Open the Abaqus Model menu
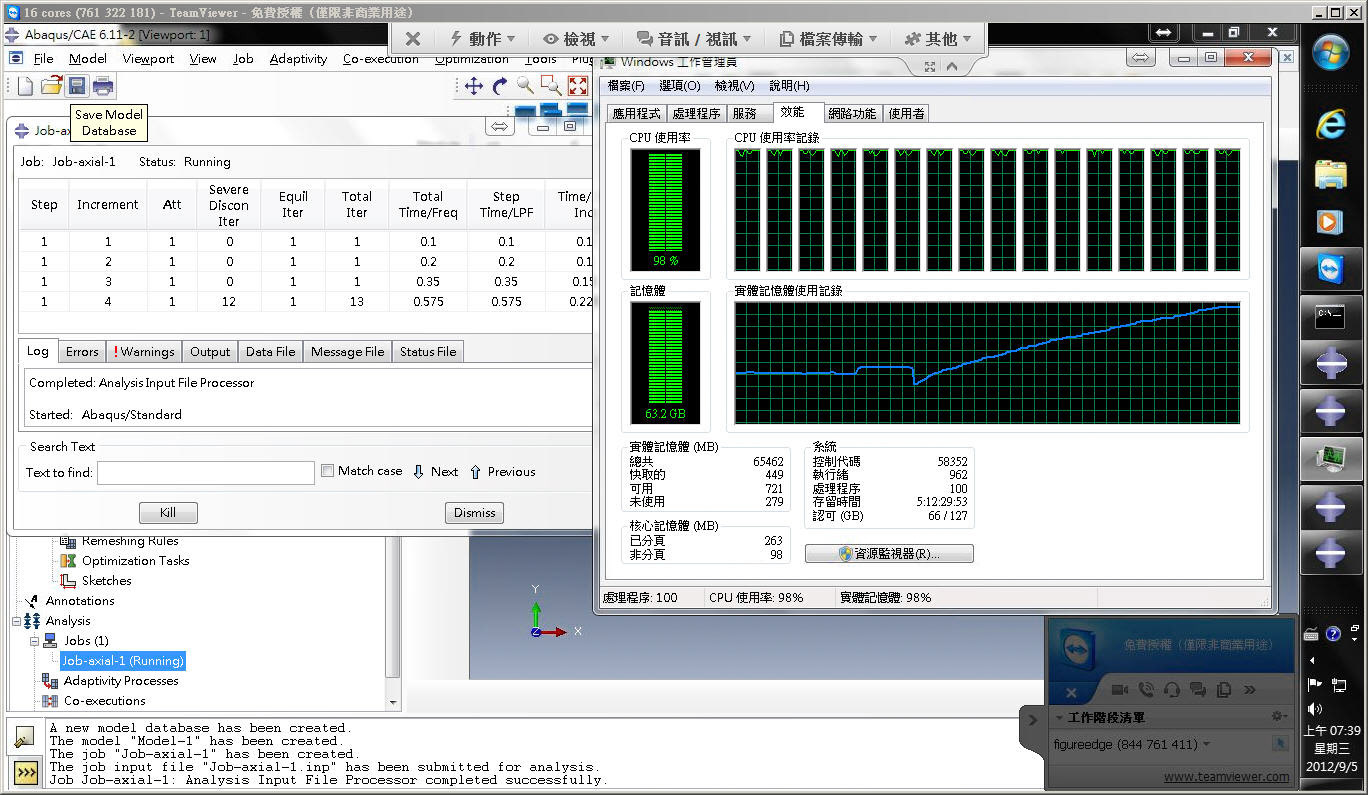 pyautogui.click(x=88, y=59)
